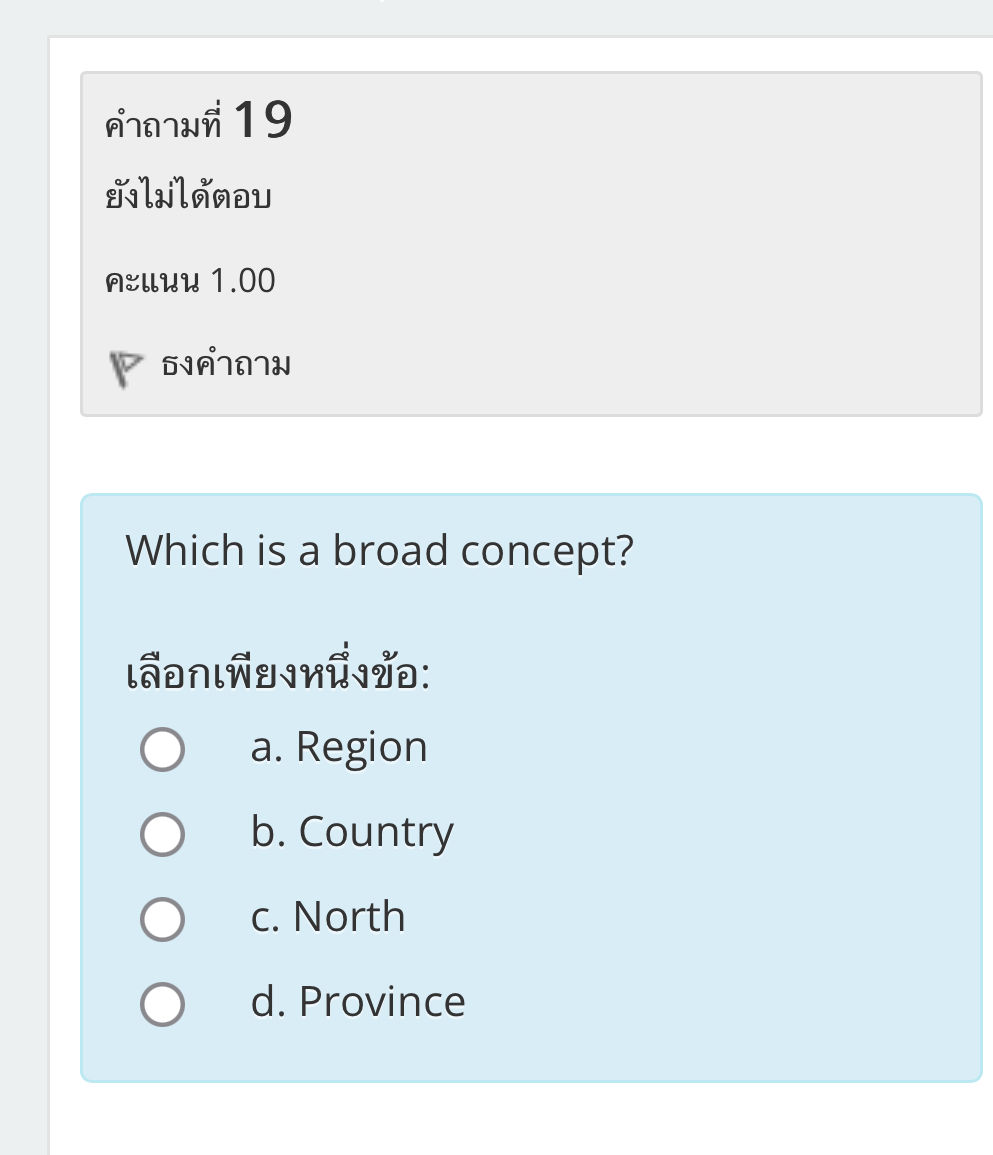Click the Province answer label text
This screenshot has width=993, height=1155.
pos(359,1001)
